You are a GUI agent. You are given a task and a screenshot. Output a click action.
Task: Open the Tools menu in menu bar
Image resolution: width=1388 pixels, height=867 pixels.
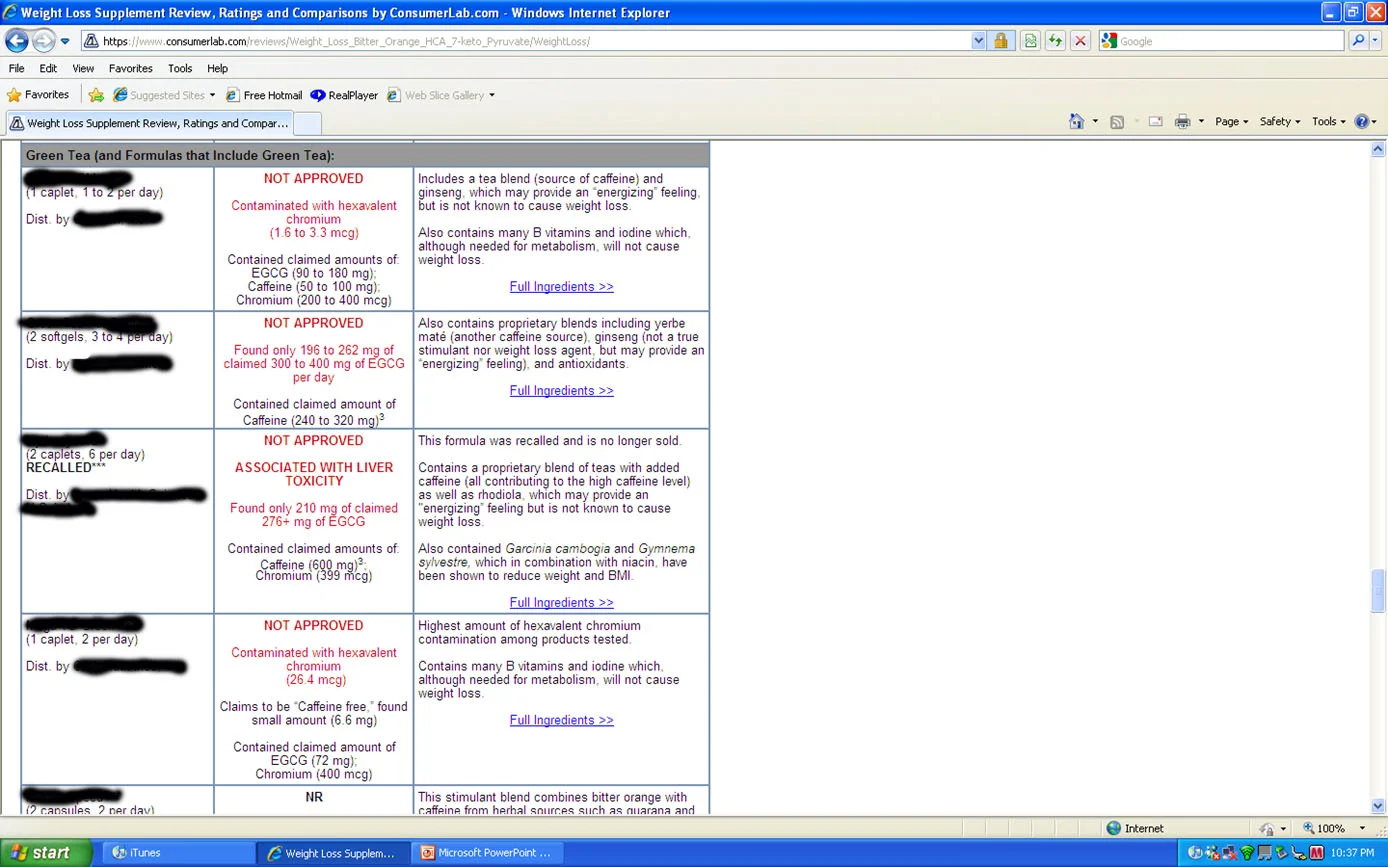click(180, 68)
